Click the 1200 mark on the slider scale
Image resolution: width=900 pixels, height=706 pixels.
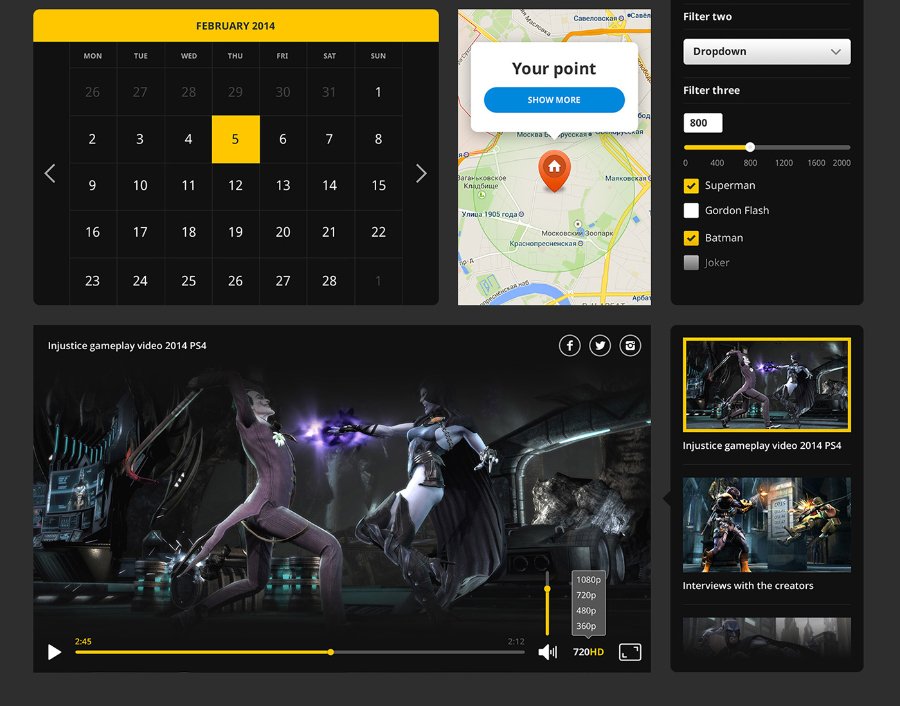(x=783, y=163)
